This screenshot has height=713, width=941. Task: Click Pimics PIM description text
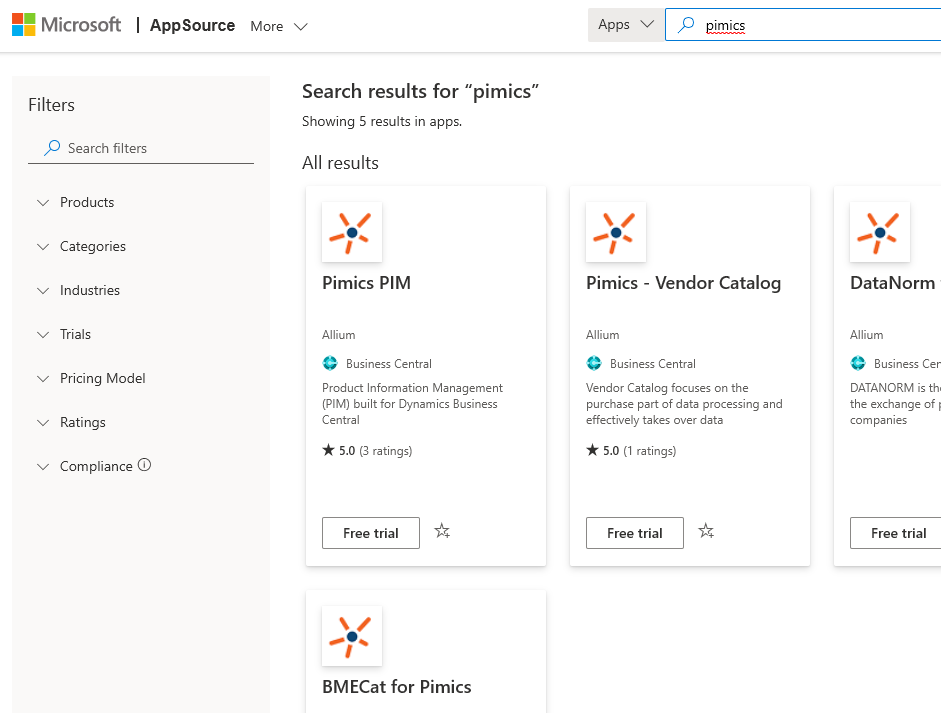(413, 404)
